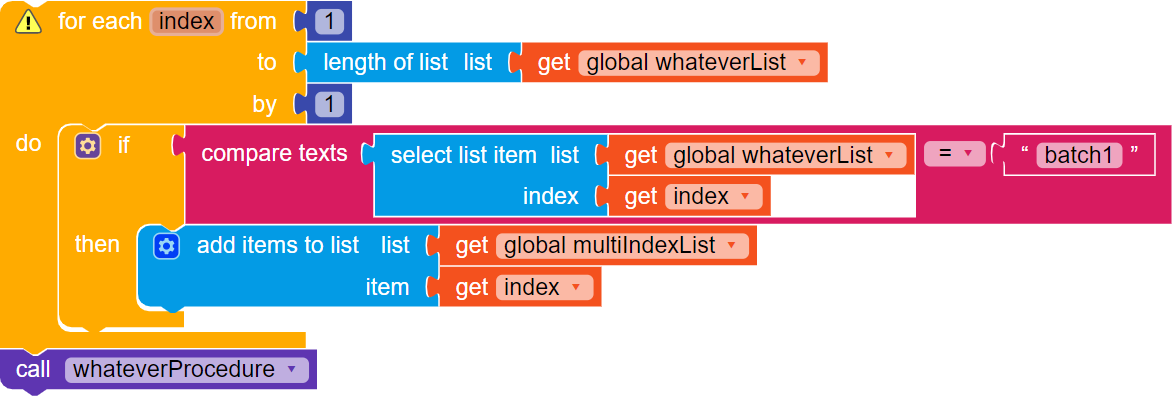Open the blue gear on add items block

point(166,245)
